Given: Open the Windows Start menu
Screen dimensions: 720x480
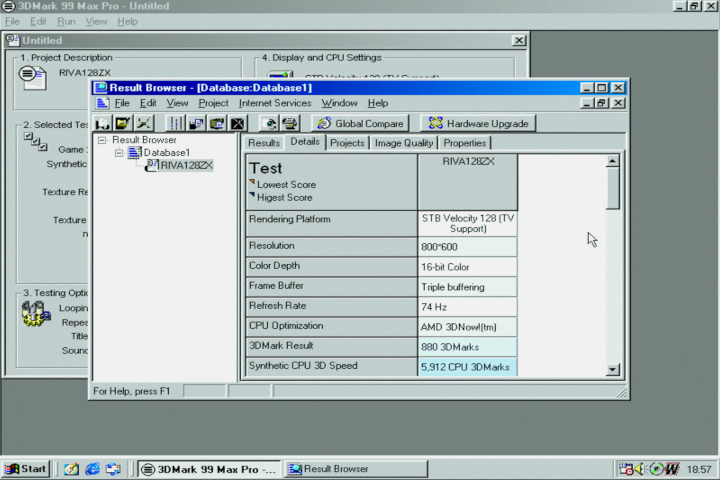Looking at the screenshot, I should pos(27,468).
